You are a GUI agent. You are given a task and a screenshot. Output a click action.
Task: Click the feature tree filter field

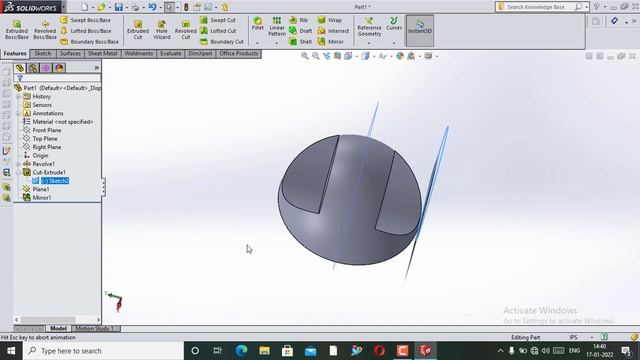[x=58, y=78]
